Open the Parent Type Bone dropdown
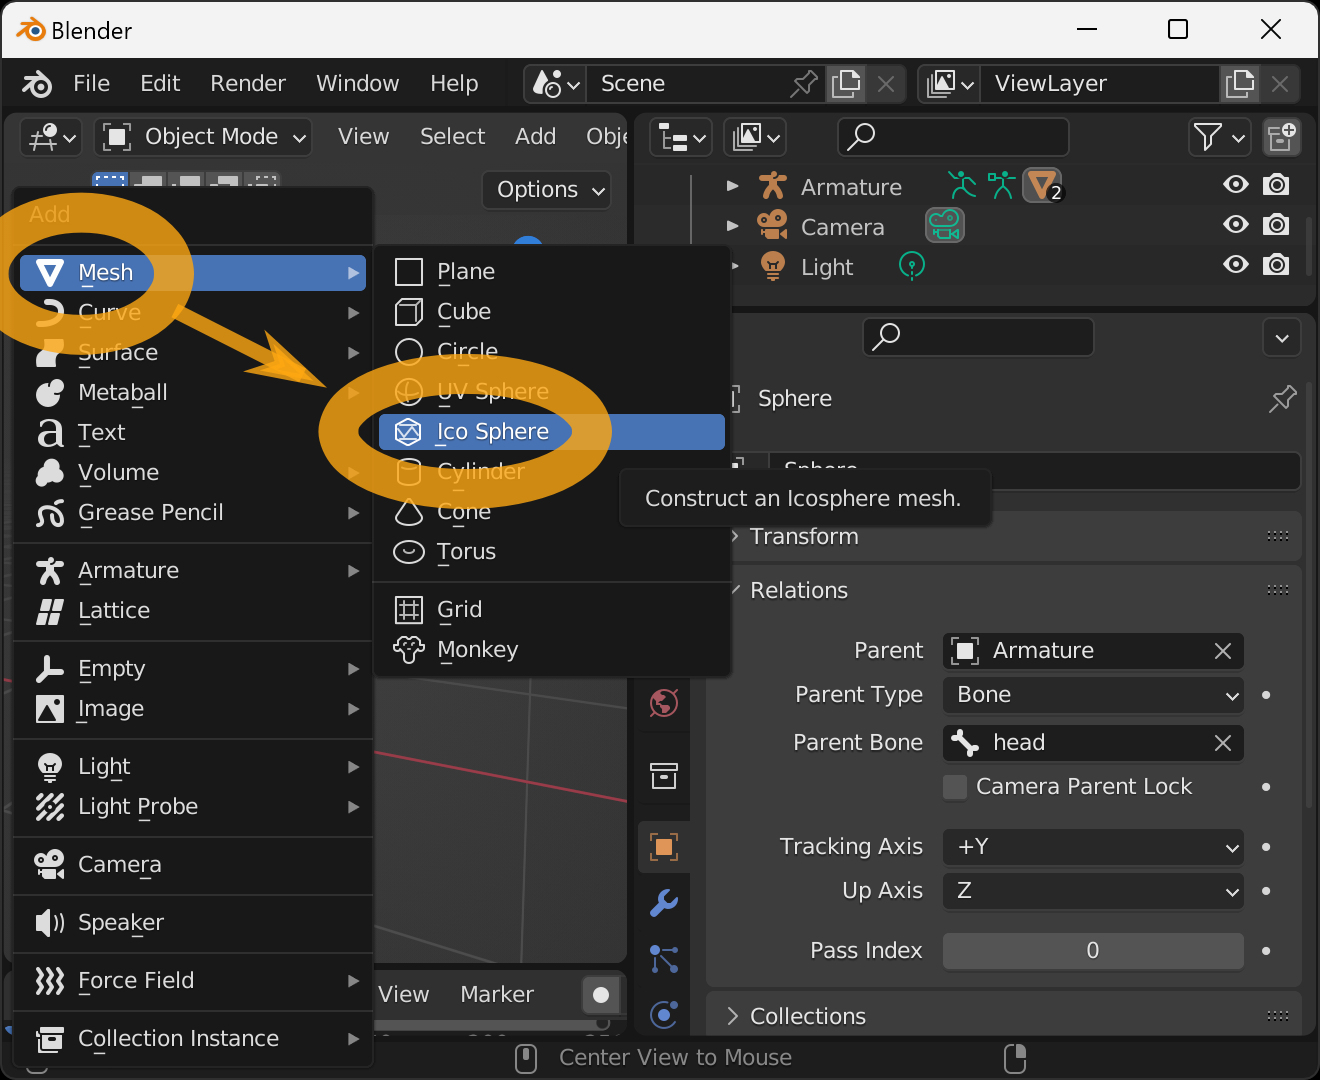The width and height of the screenshot is (1320, 1080). pos(1093,695)
